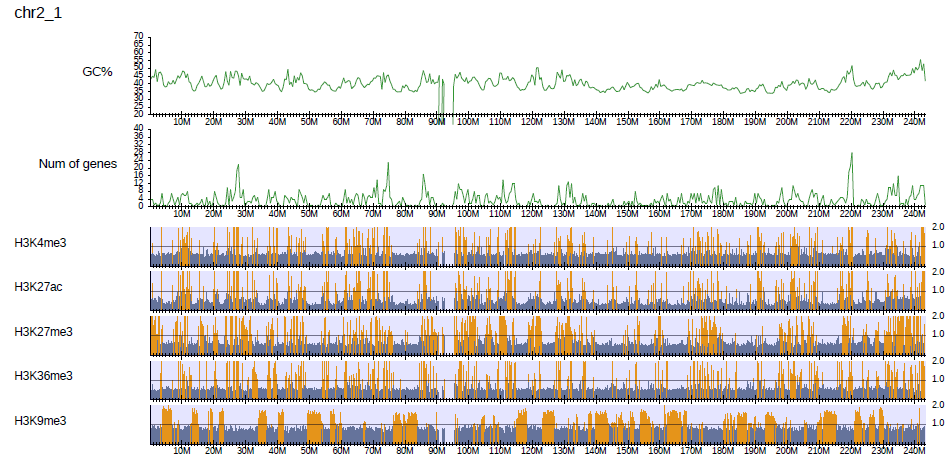
Task: Click the 220M tick label under Num of genes chart
Action: (x=851, y=214)
